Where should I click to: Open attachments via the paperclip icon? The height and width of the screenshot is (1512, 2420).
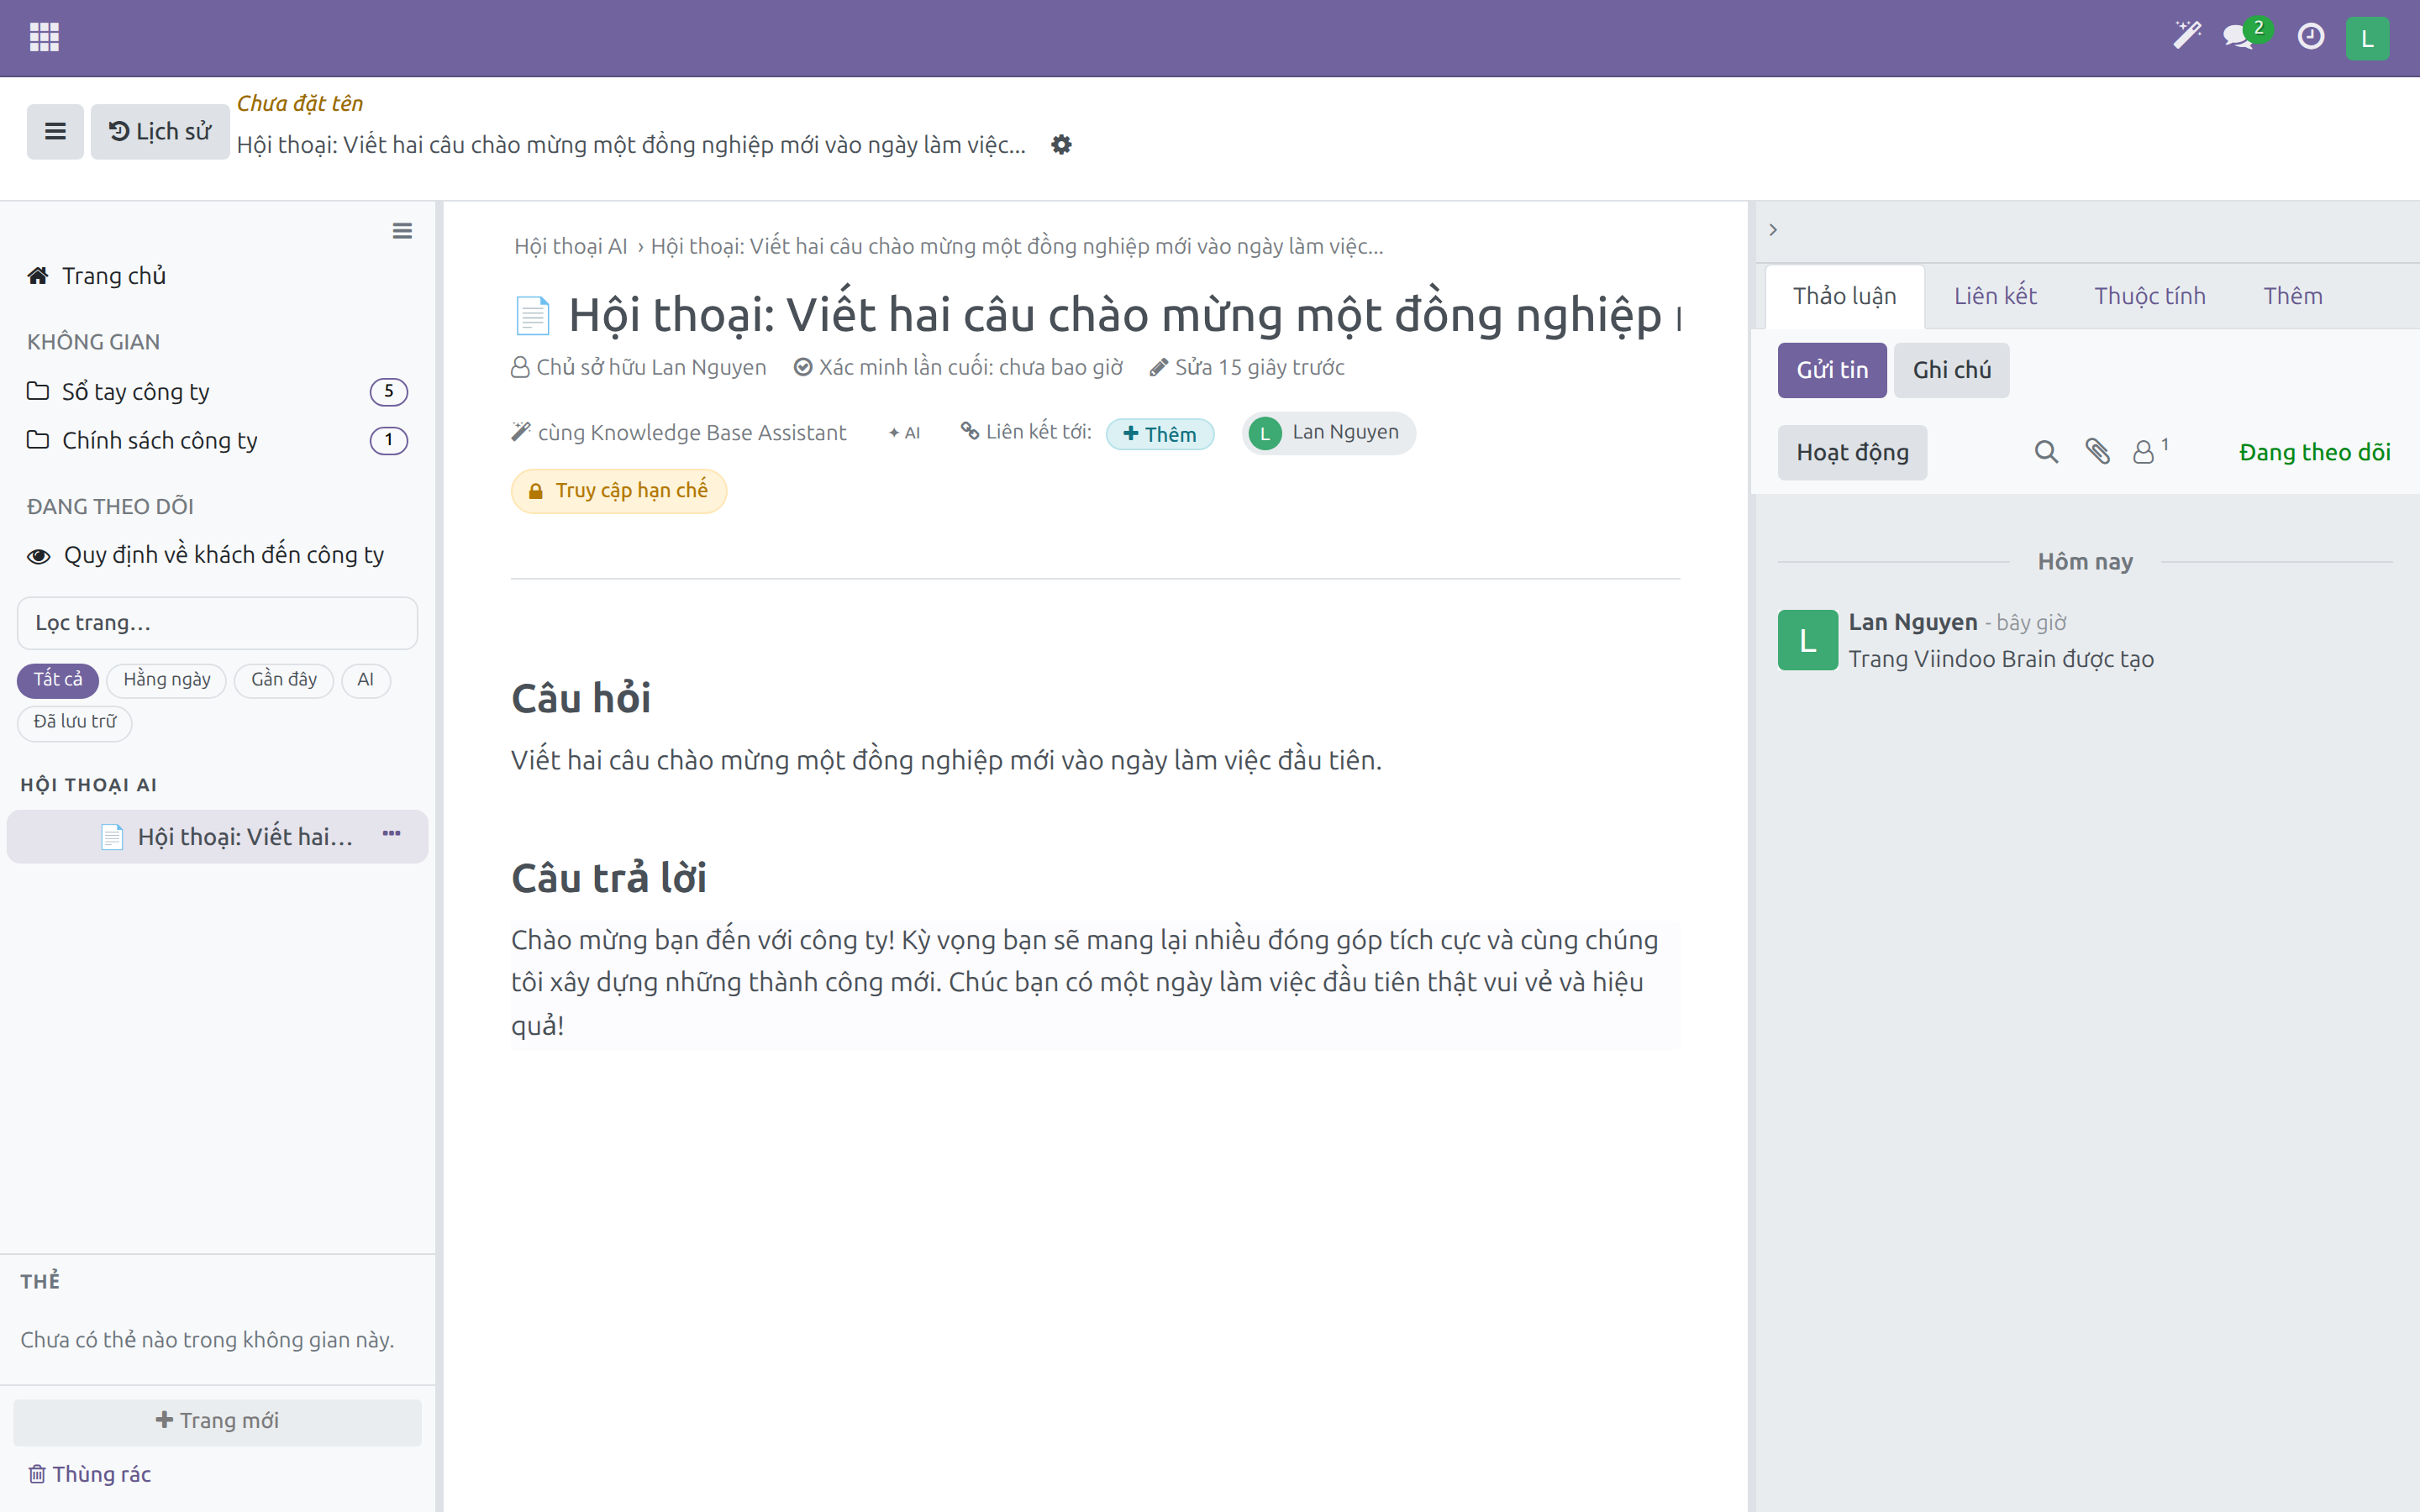(2097, 452)
